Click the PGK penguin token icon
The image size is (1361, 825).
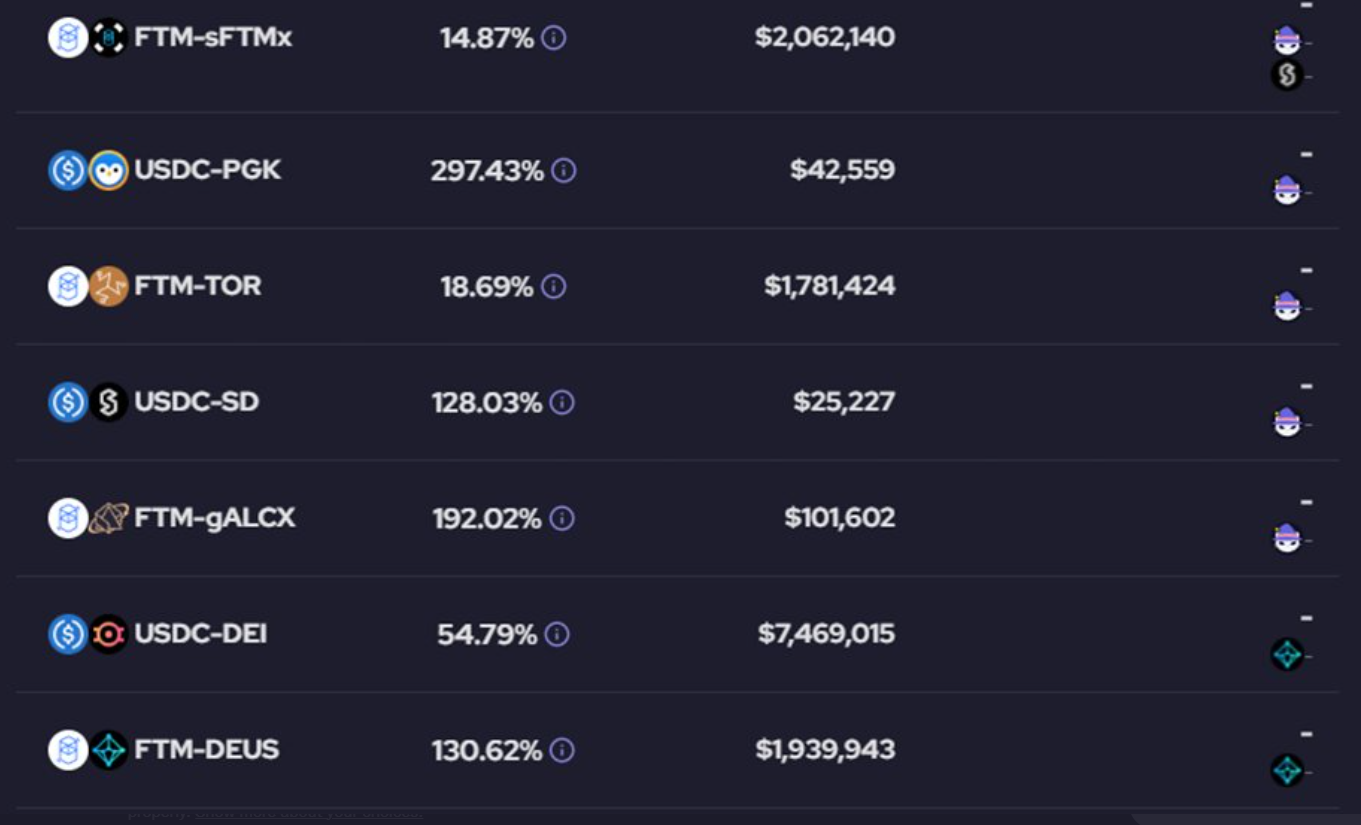[108, 171]
